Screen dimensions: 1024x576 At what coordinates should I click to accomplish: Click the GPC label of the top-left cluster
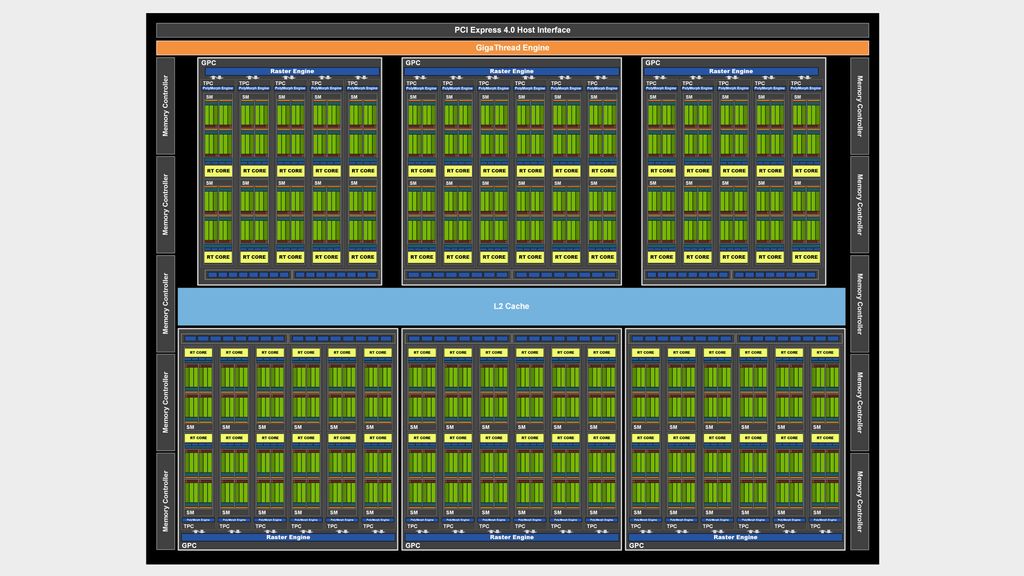208,63
